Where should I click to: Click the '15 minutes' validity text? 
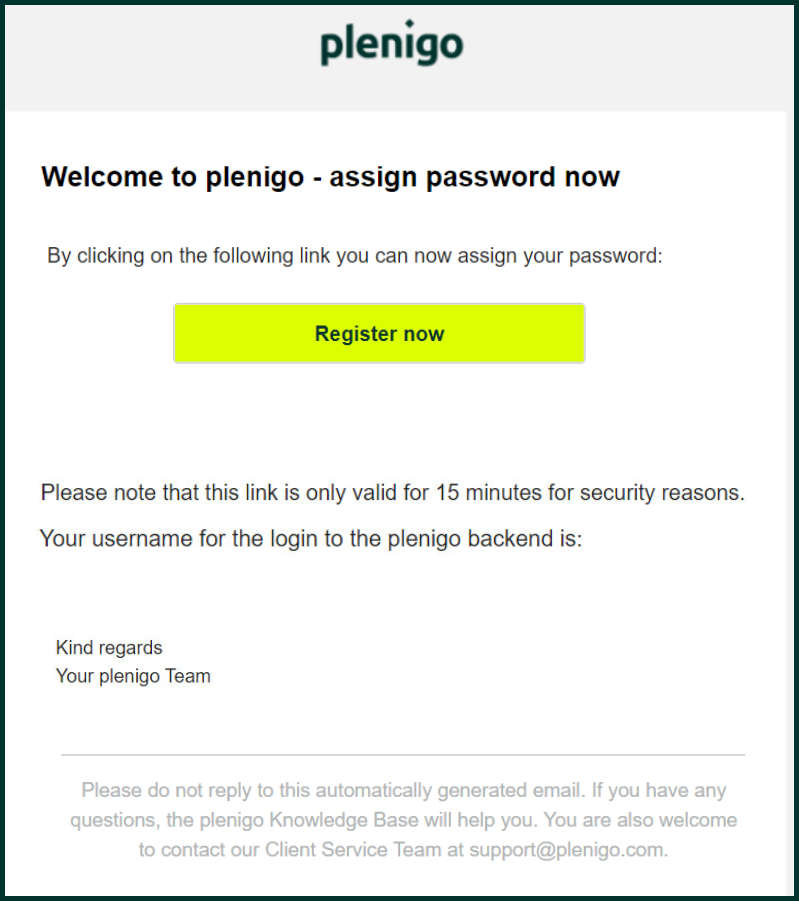tap(489, 492)
